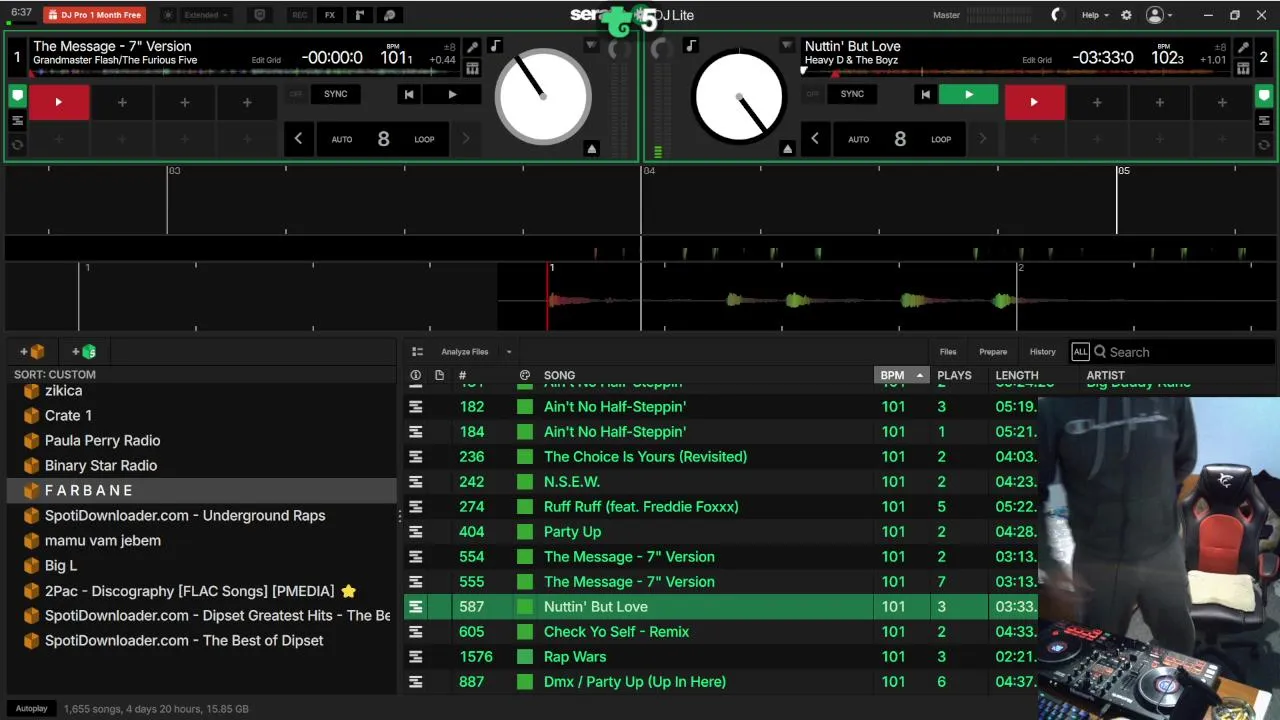Open the Files tab

point(948,352)
